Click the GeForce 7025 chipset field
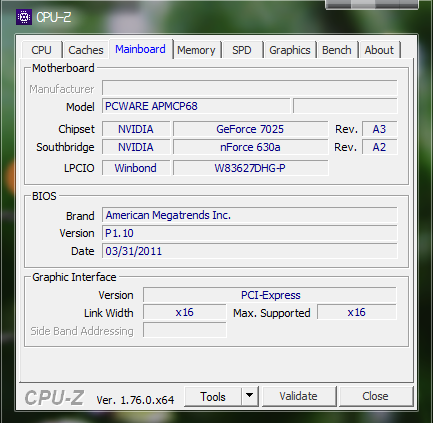Image resolution: width=433 pixels, height=423 pixels. pyautogui.click(x=250, y=129)
